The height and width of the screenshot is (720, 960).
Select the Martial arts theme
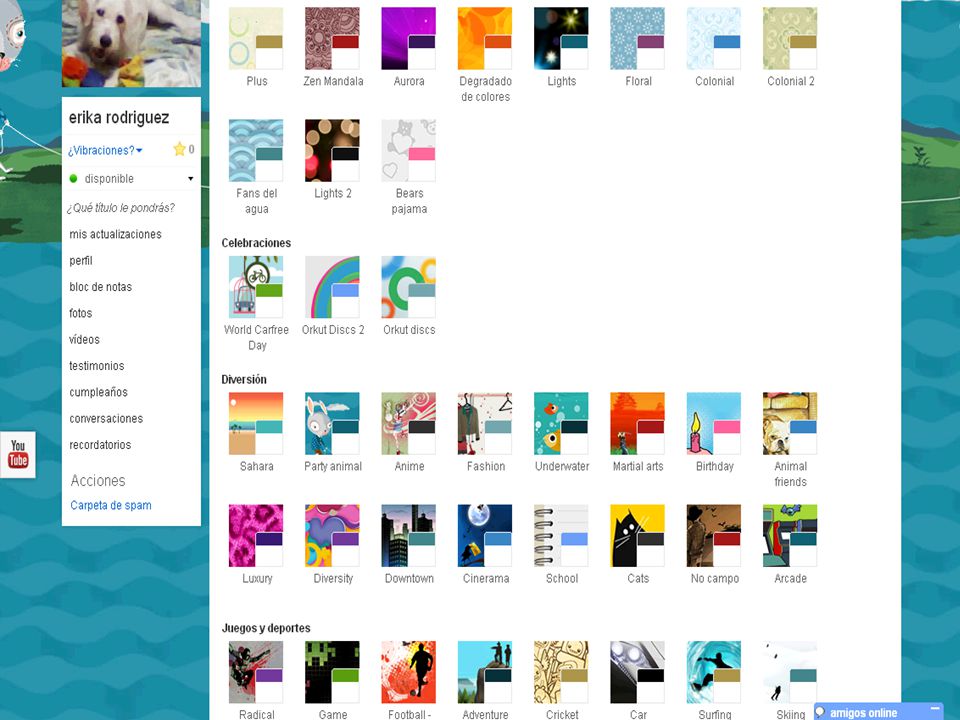[x=637, y=424]
